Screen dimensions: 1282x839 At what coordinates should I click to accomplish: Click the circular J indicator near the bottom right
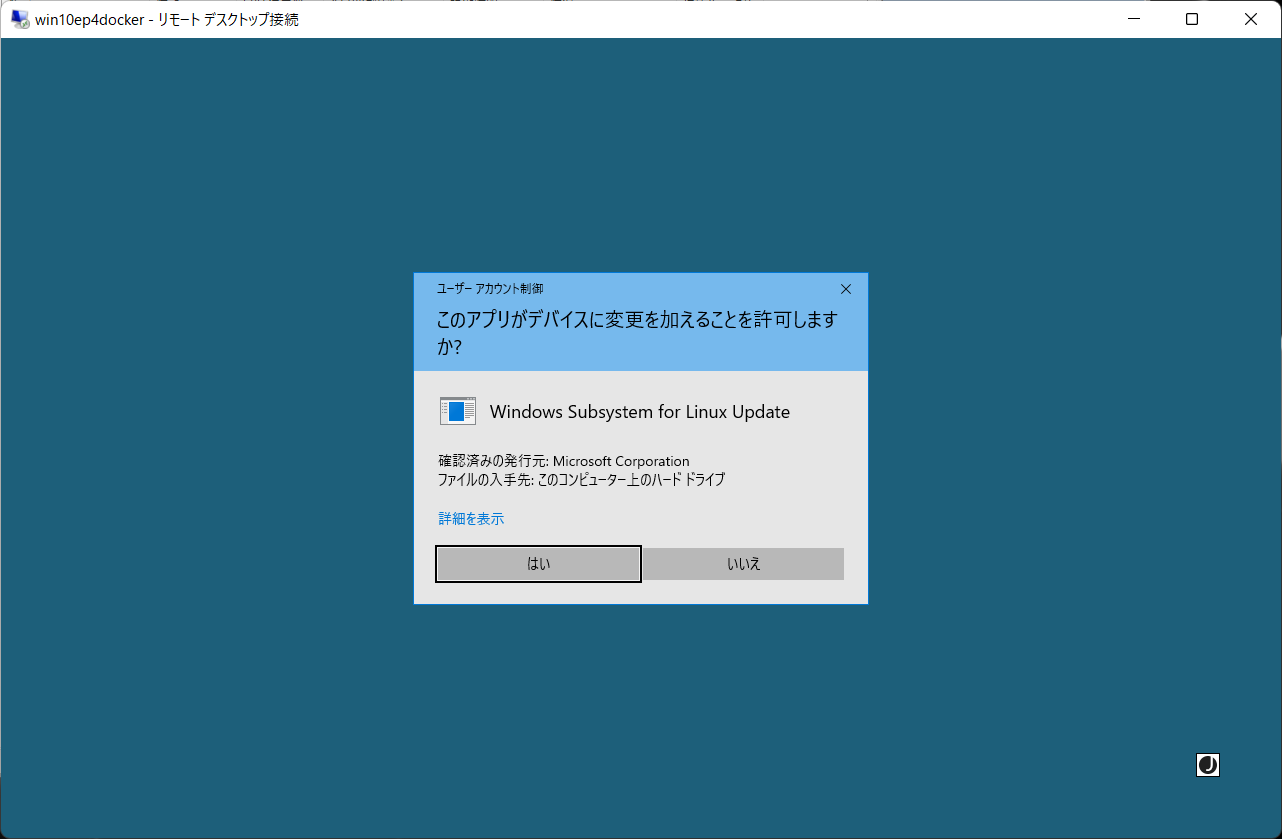1207,764
